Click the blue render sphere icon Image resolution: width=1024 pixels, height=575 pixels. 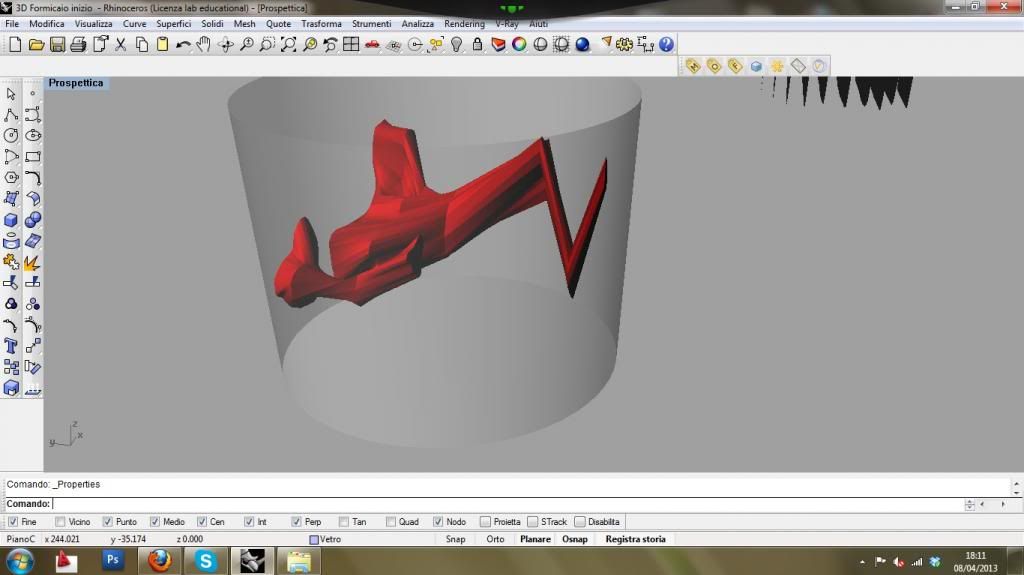pos(583,44)
